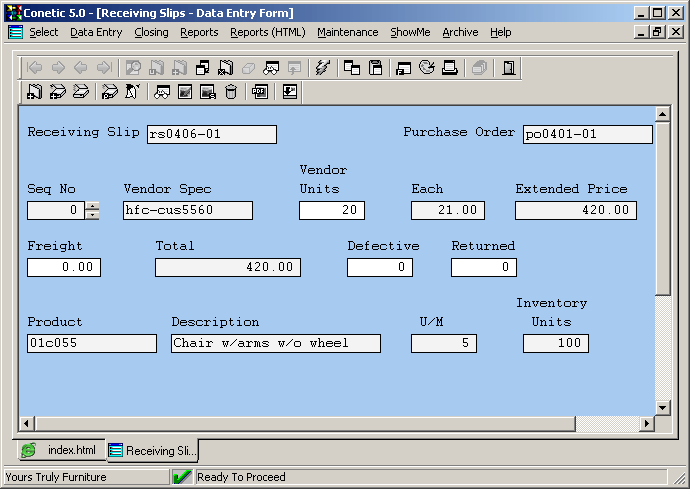Viewport: 690px width, 489px height.
Task: Open the Maintenance menu
Action: pos(347,32)
